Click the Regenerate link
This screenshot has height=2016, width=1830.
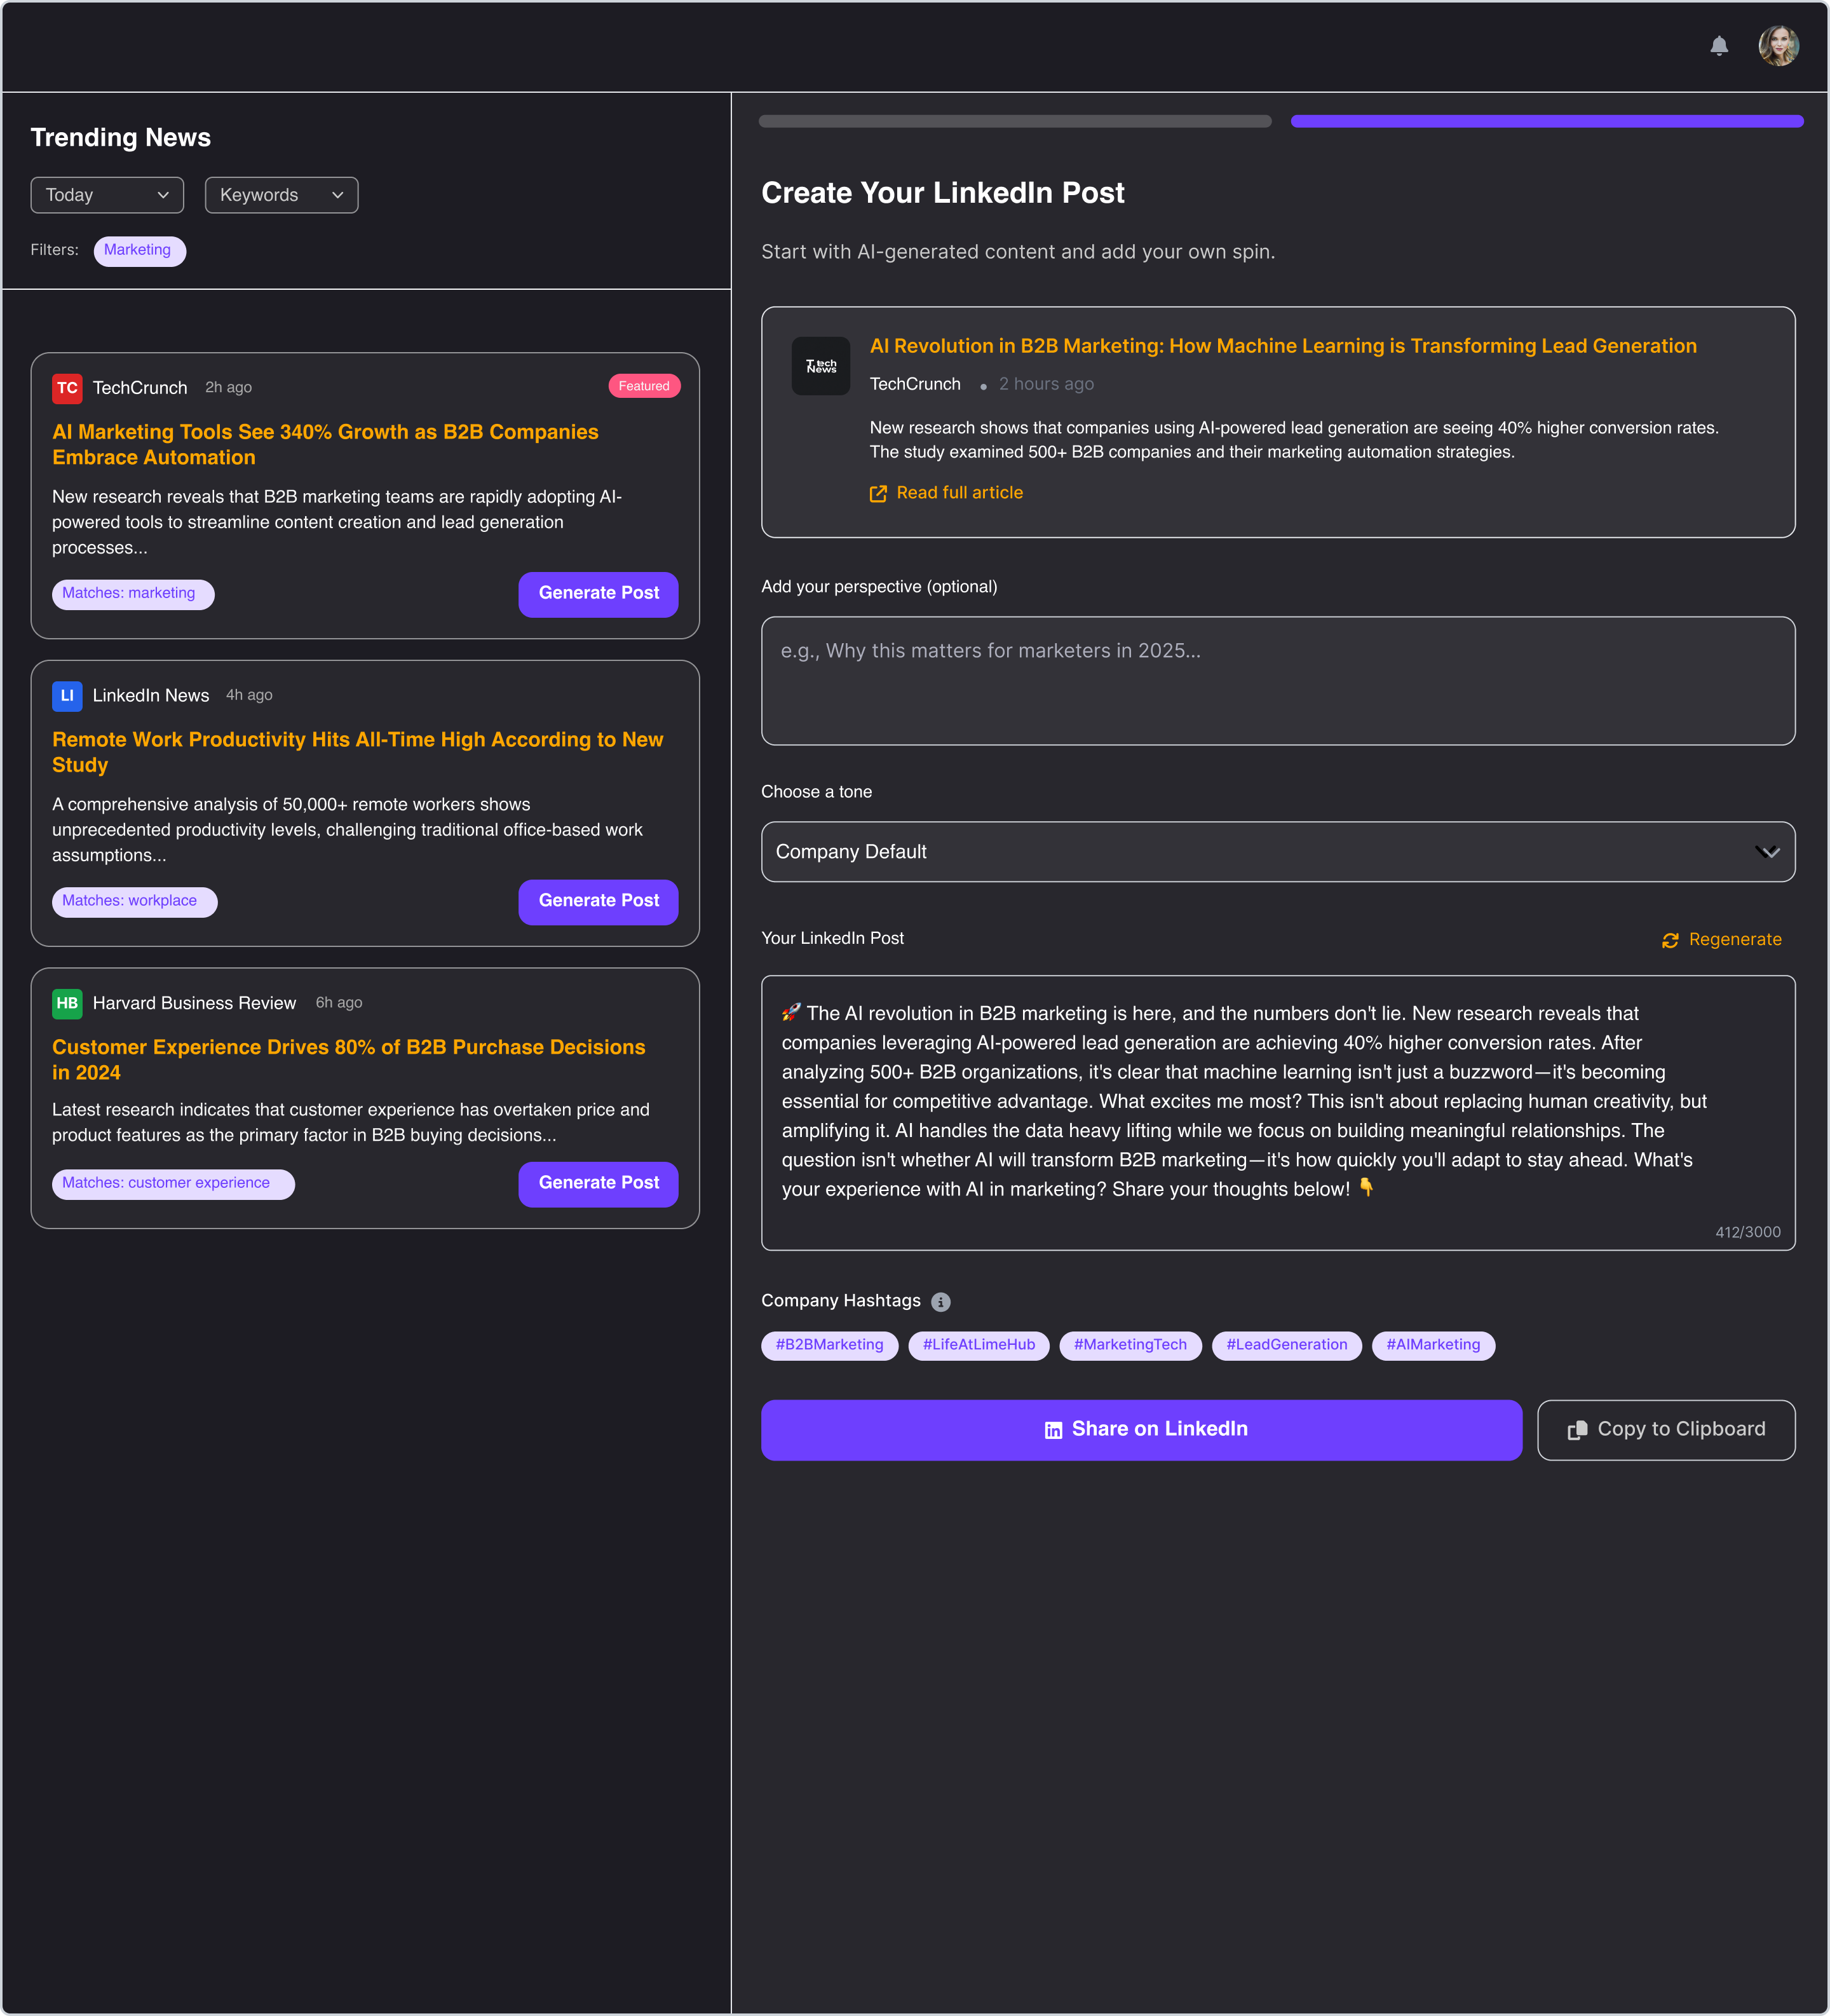tap(1721, 940)
